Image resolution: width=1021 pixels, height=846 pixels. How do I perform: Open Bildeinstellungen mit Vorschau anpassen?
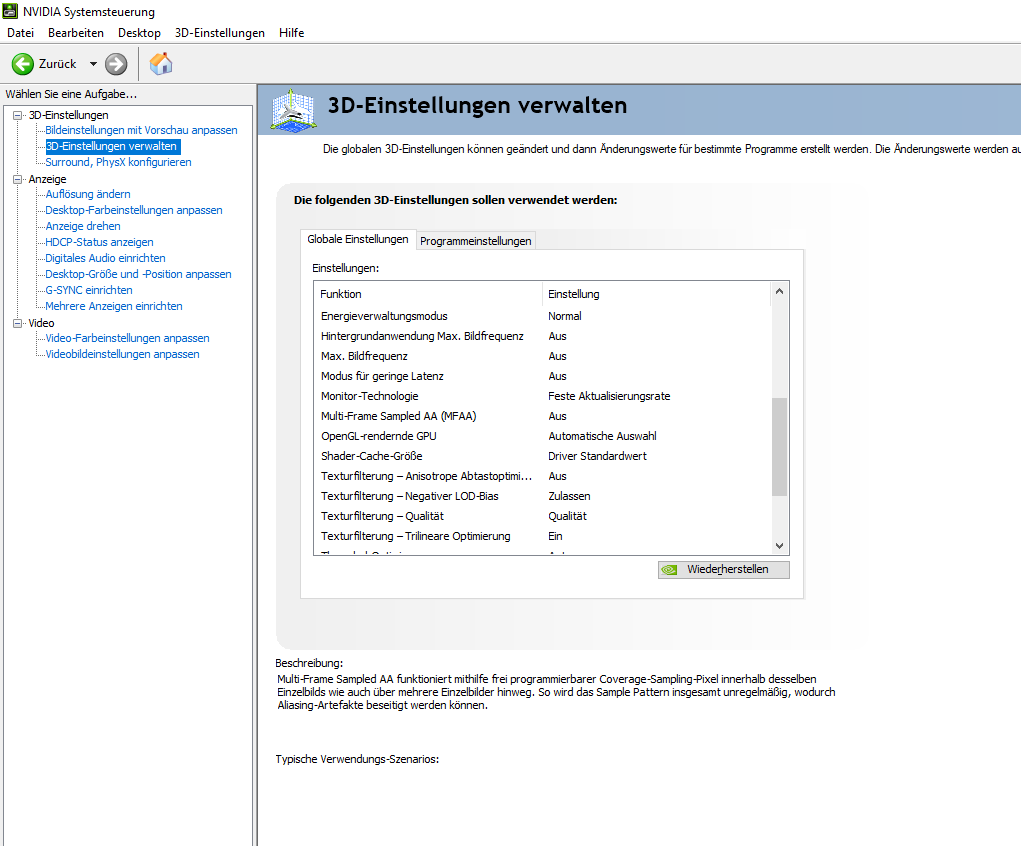(141, 130)
